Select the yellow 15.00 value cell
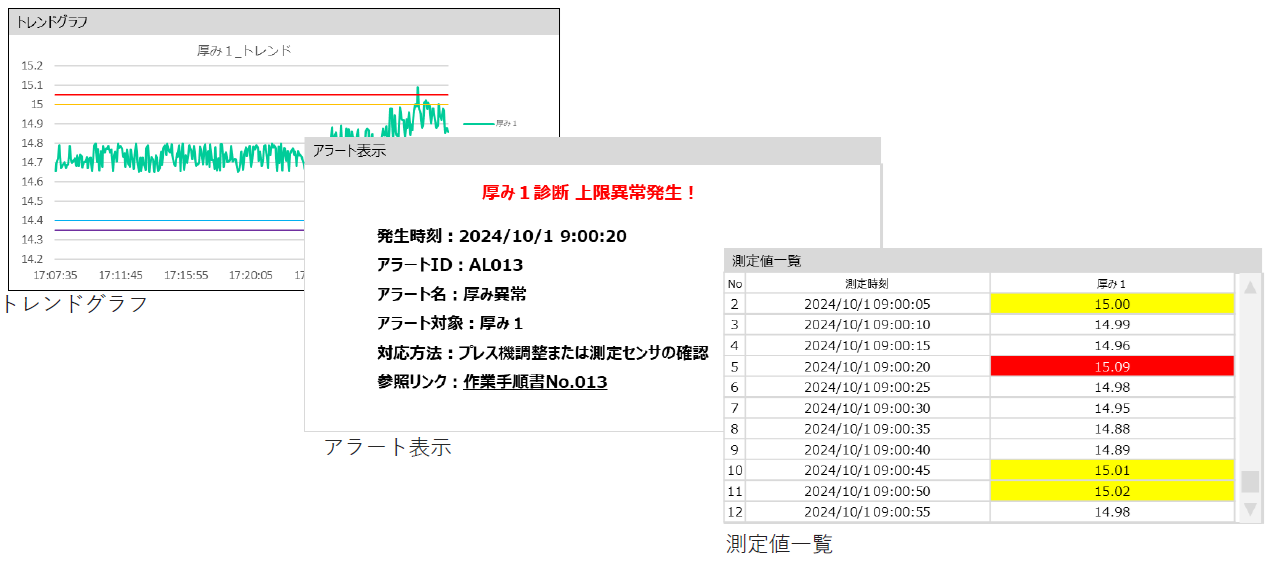The height and width of the screenshot is (561, 1270). click(1112, 304)
